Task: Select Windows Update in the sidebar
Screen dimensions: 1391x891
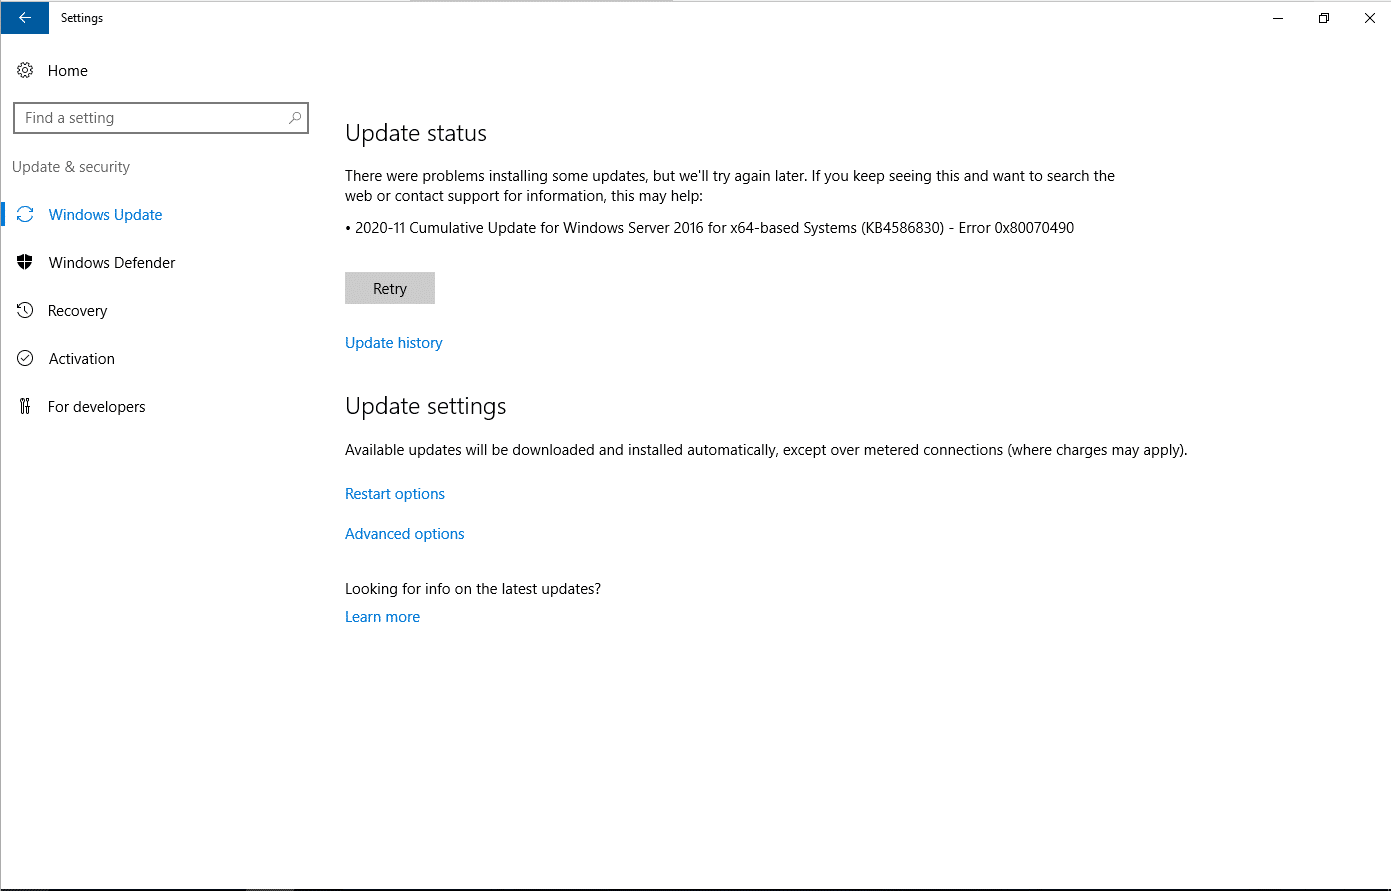Action: pos(105,215)
